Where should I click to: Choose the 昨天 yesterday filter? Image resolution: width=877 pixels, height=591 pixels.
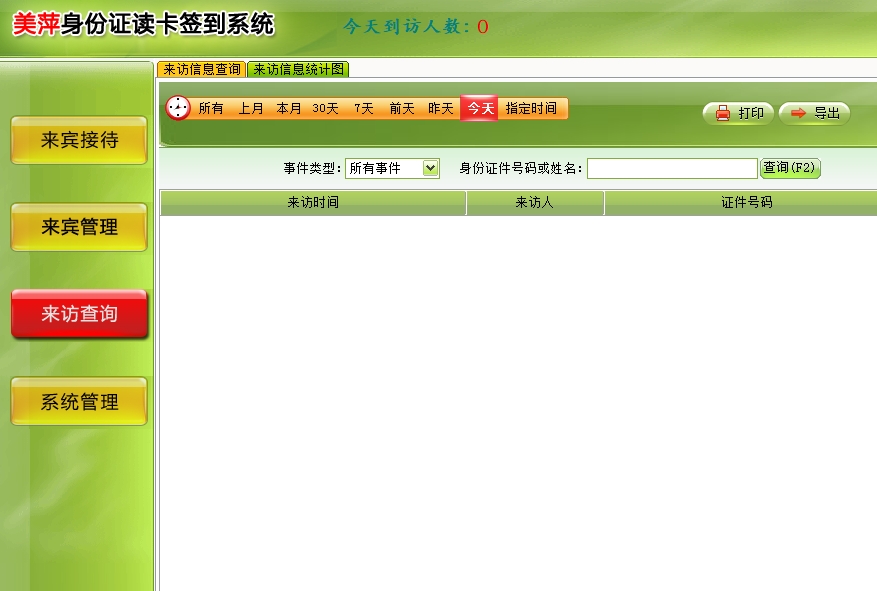point(441,109)
